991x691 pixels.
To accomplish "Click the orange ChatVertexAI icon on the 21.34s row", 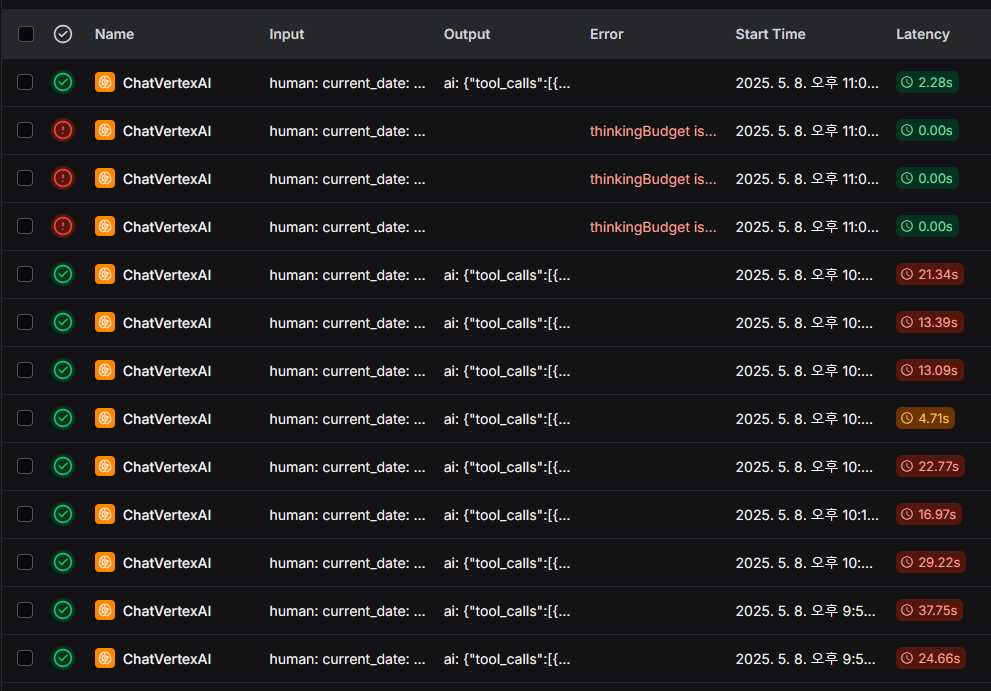I will [x=105, y=274].
